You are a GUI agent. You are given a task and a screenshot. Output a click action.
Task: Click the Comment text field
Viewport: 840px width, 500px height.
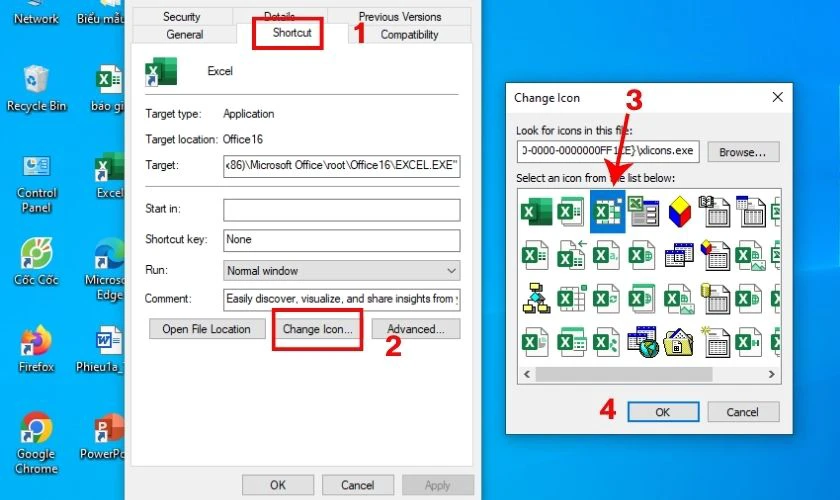342,300
